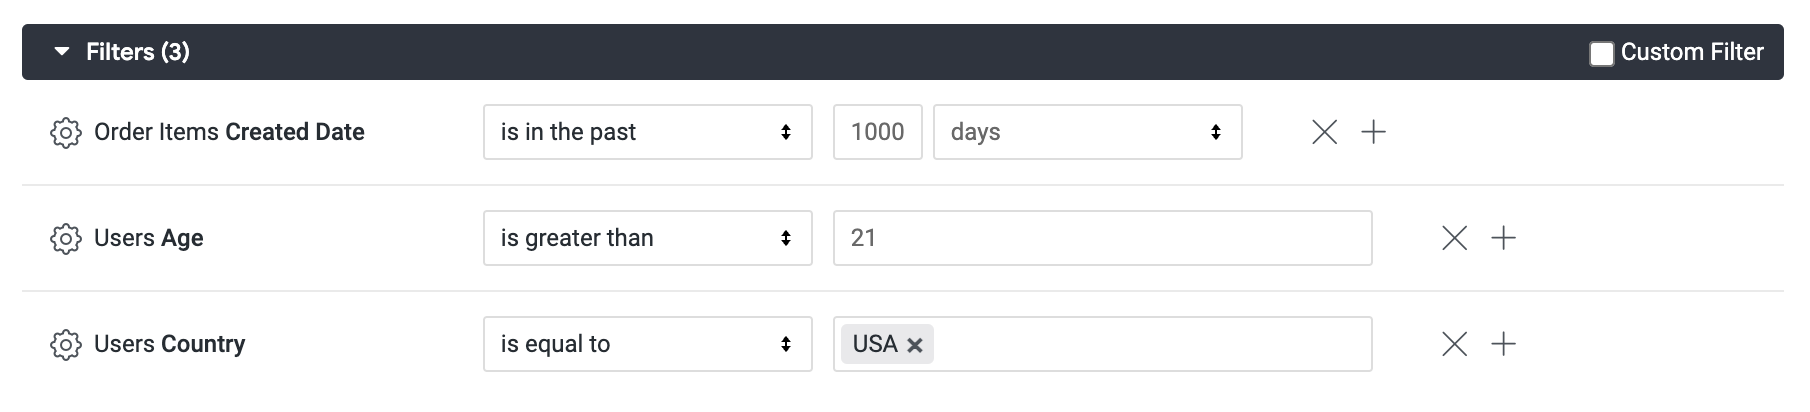Click the Users Age value field showing 21
This screenshot has height=412, width=1810.
[x=1103, y=238]
